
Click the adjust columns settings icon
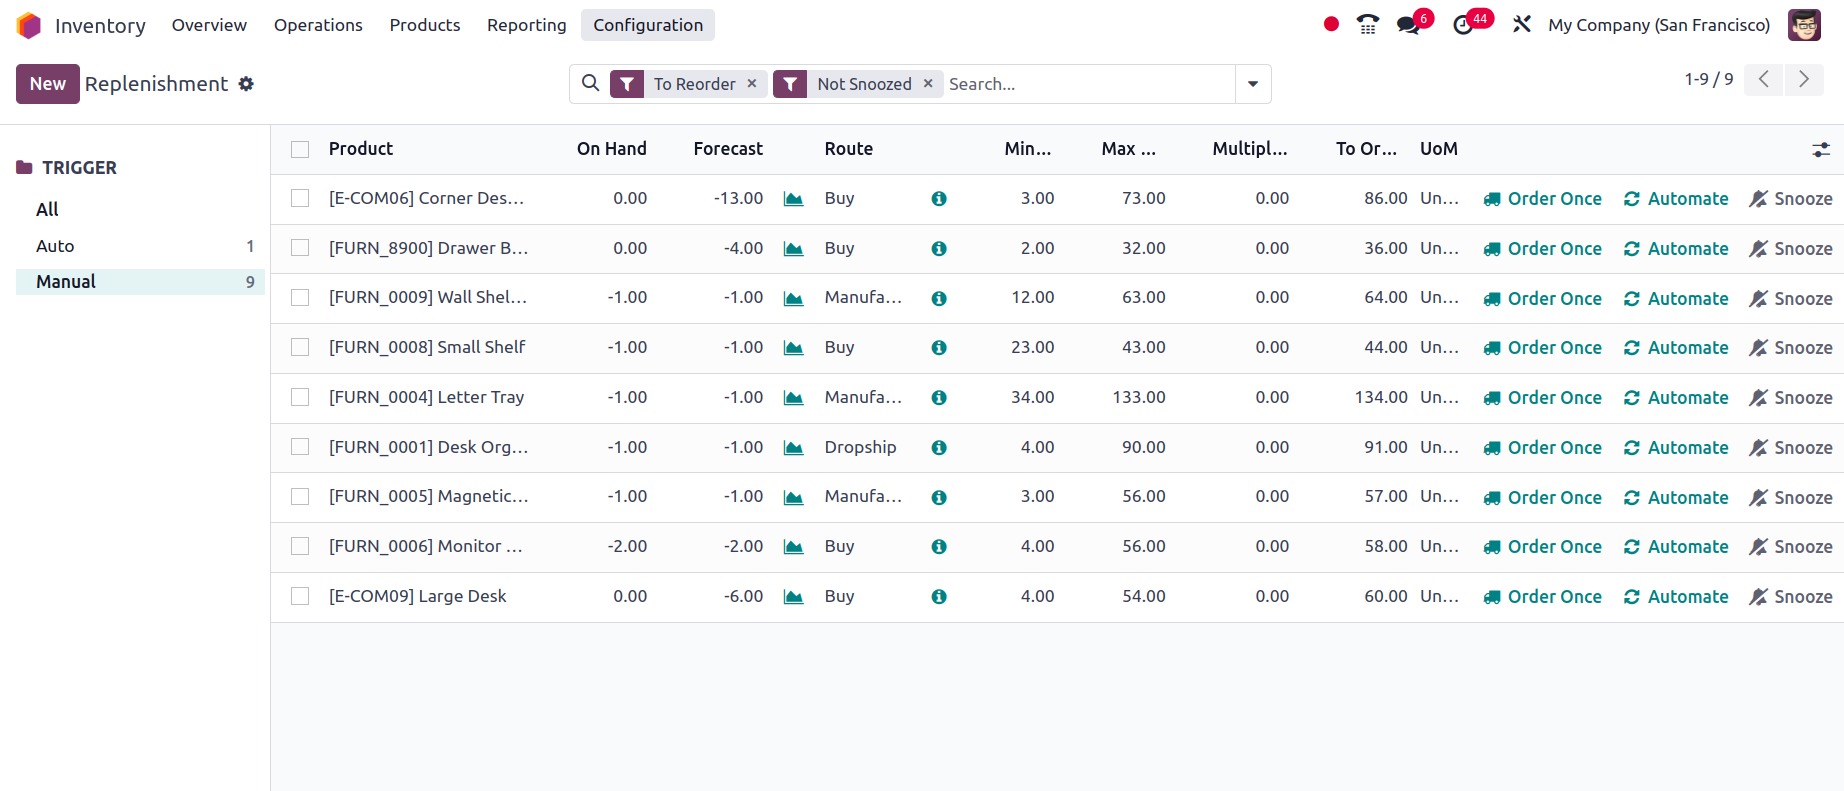(x=1820, y=149)
